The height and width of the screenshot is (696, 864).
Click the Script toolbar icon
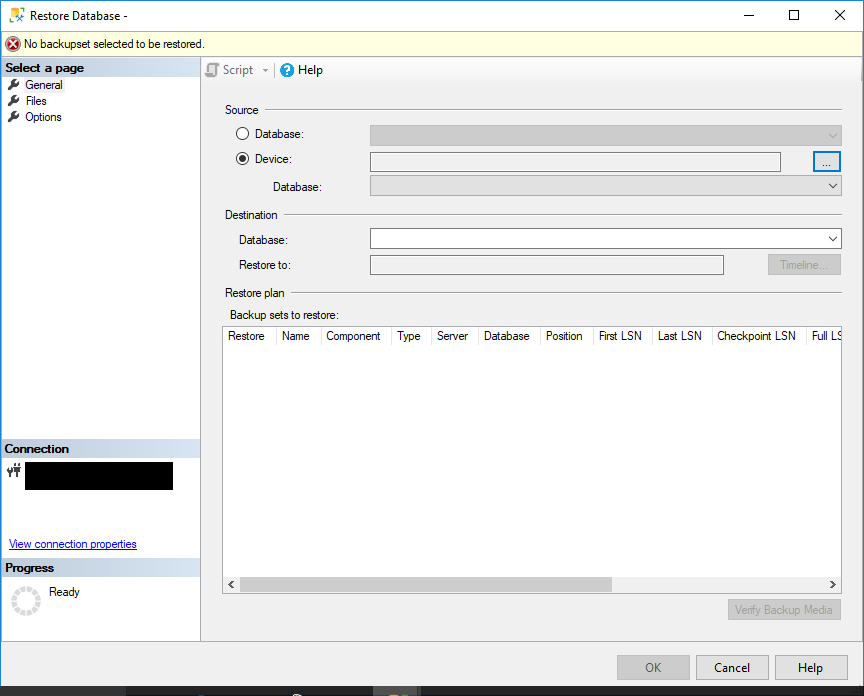(x=212, y=70)
